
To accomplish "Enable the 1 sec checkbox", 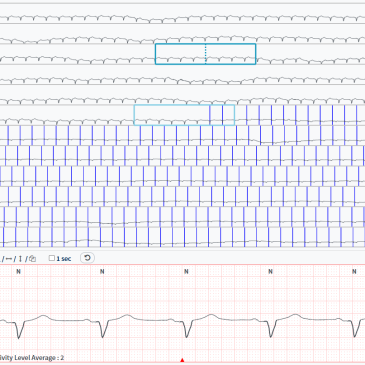I will [x=52, y=258].
